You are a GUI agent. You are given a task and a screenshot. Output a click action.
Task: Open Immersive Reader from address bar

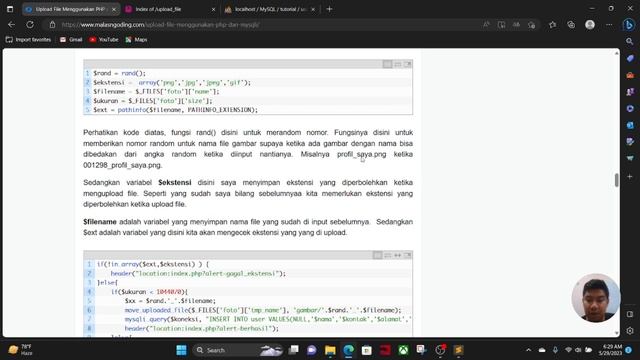(501, 24)
